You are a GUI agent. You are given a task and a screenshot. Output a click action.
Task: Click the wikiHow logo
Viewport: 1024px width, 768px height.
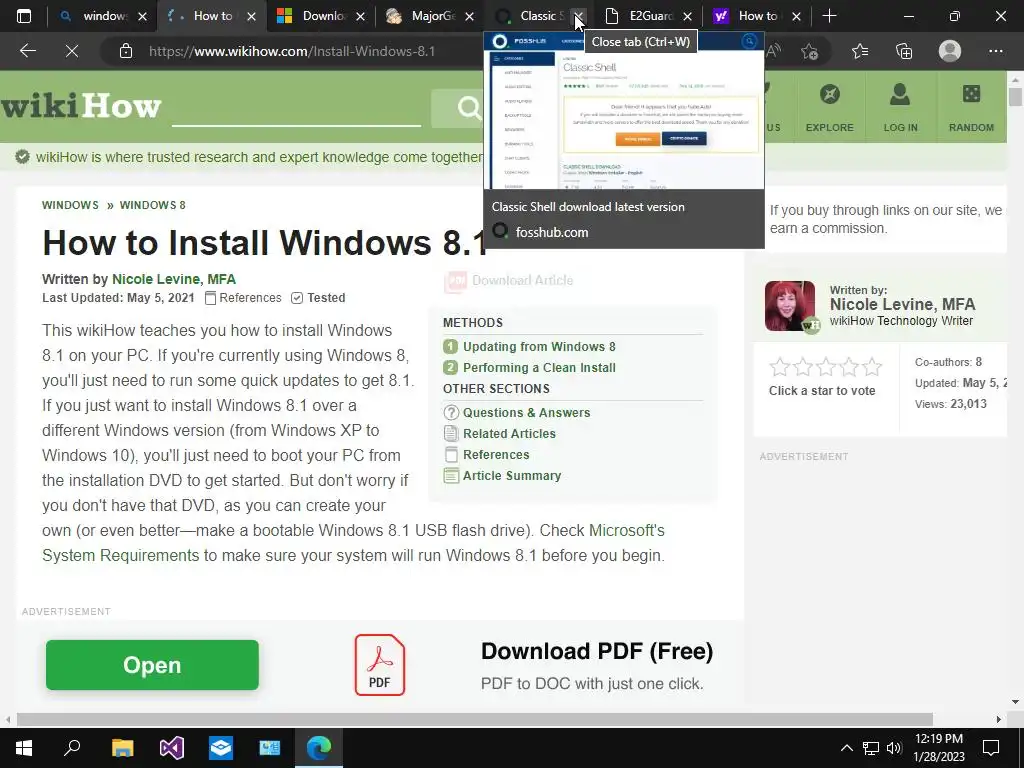(80, 106)
